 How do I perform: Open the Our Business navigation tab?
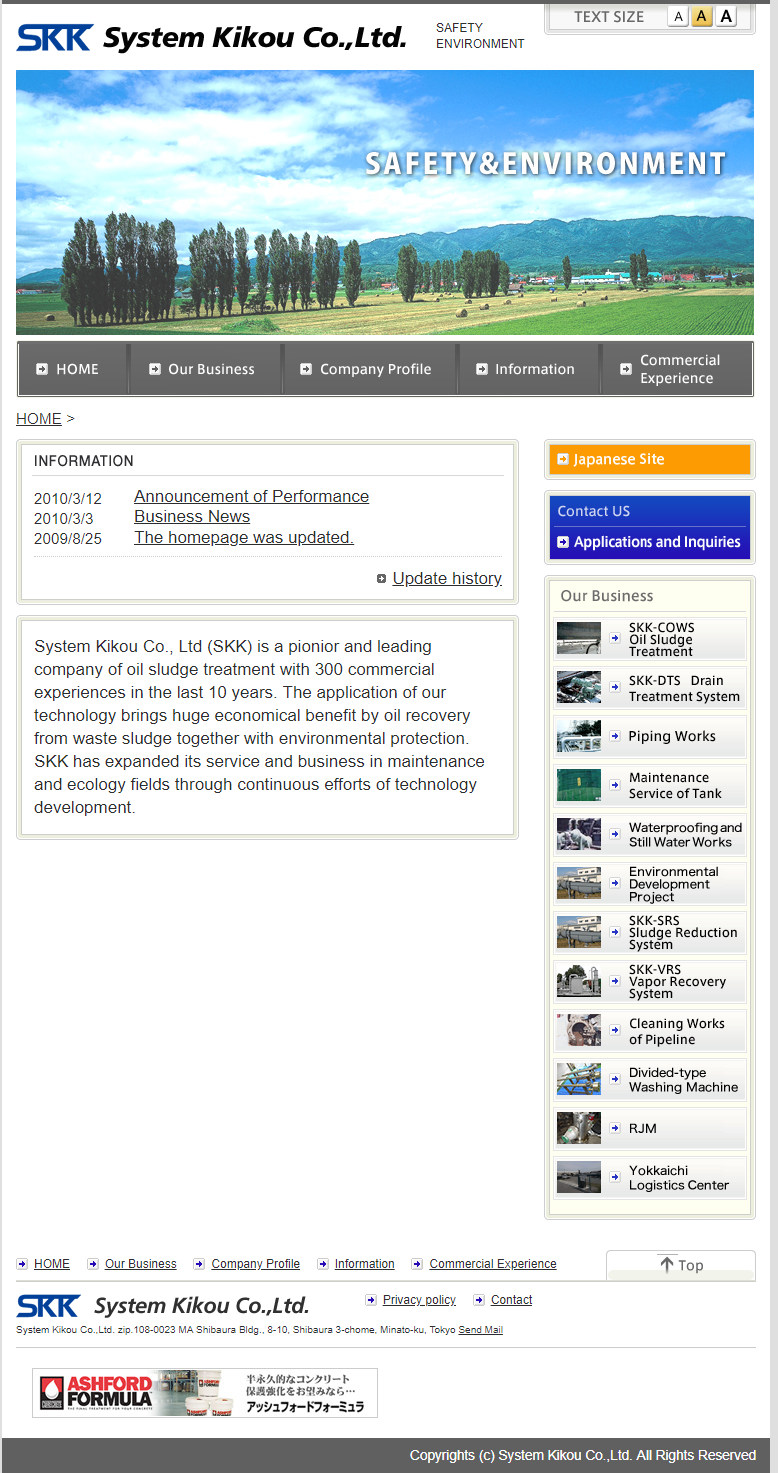(x=206, y=369)
